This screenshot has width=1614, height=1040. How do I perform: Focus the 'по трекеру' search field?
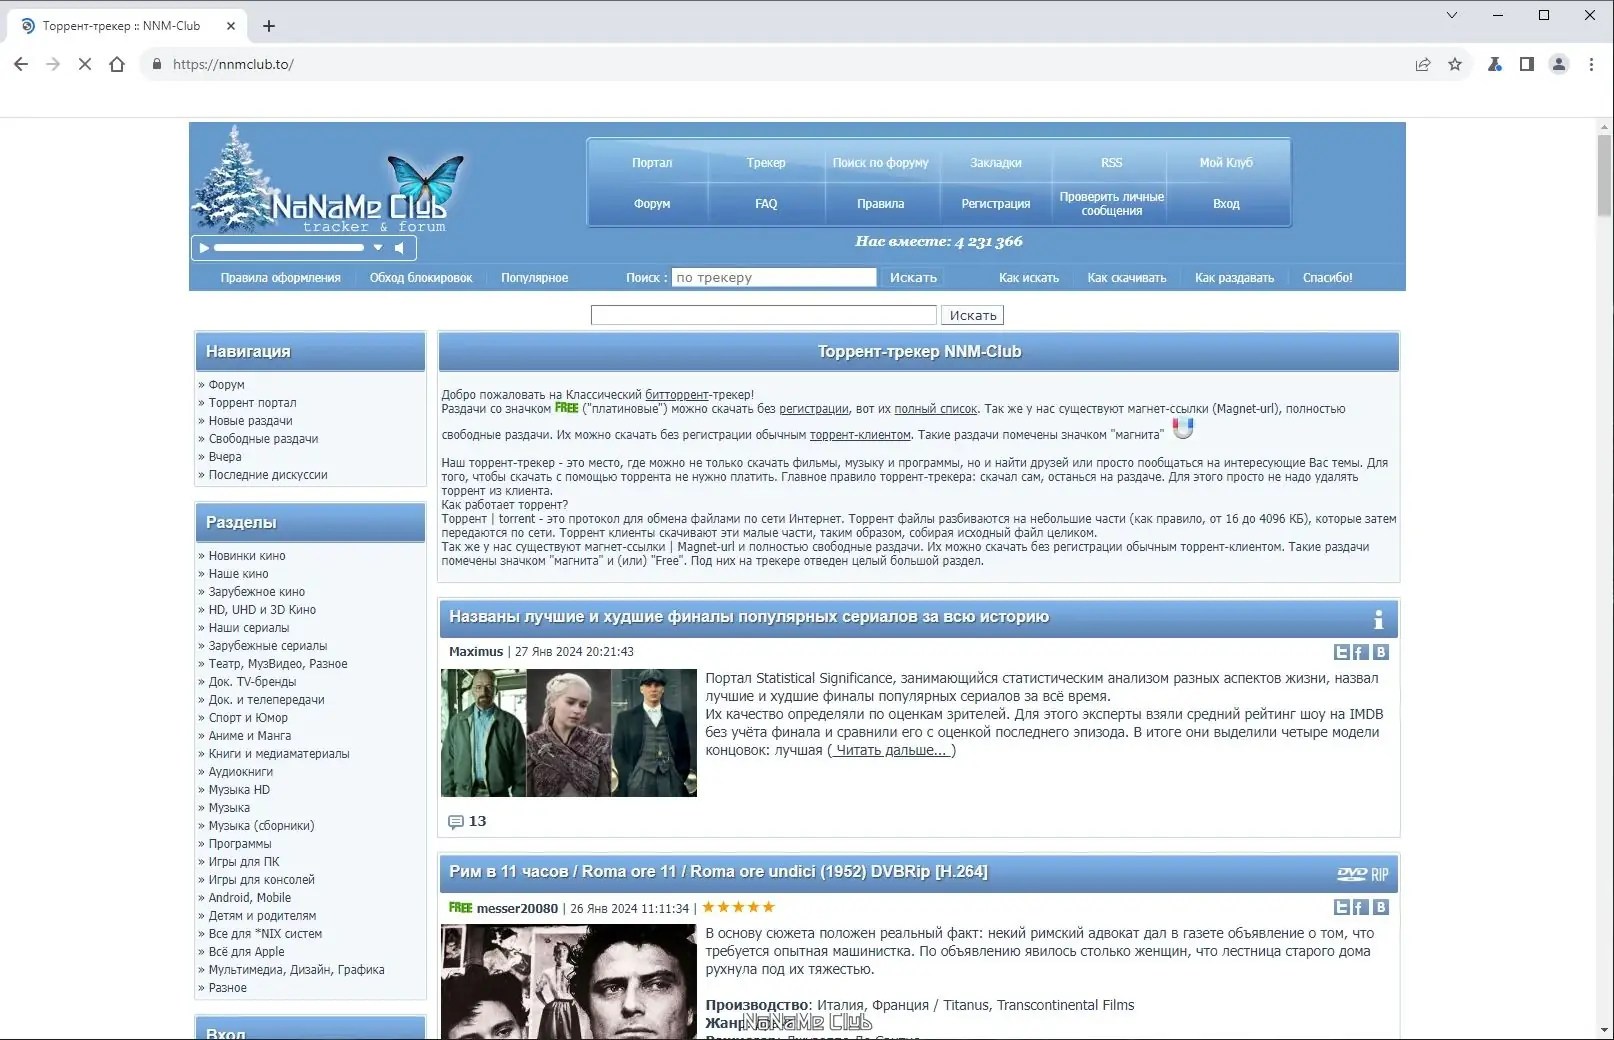pyautogui.click(x=774, y=278)
